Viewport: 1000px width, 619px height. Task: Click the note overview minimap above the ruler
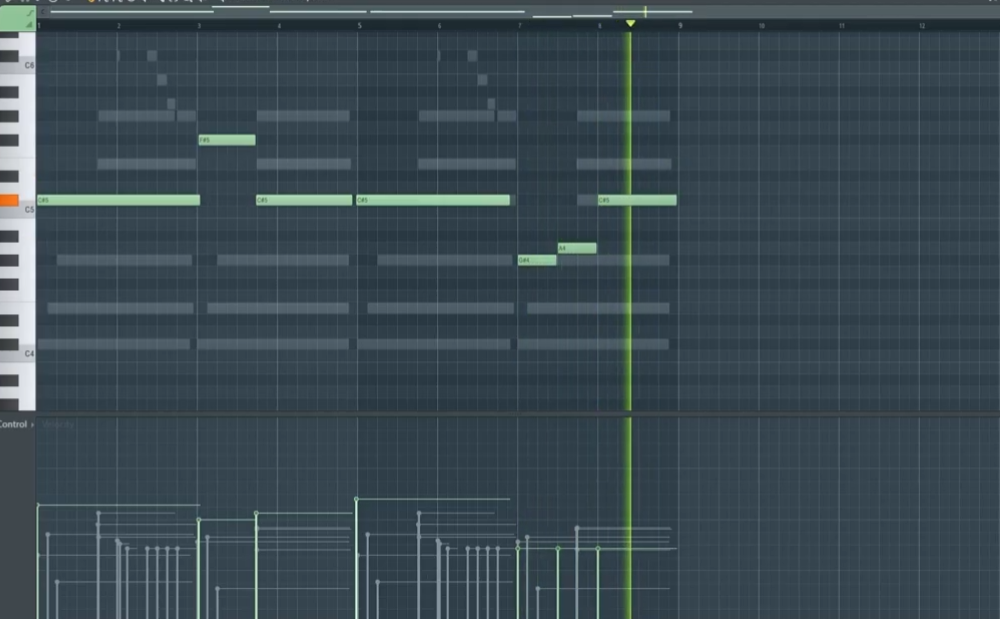pos(517,11)
